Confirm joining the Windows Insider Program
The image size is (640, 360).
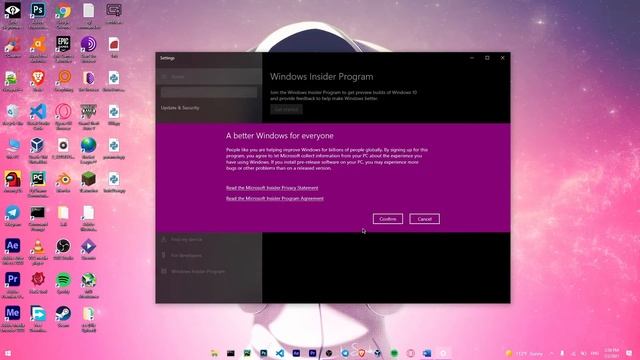(387, 219)
